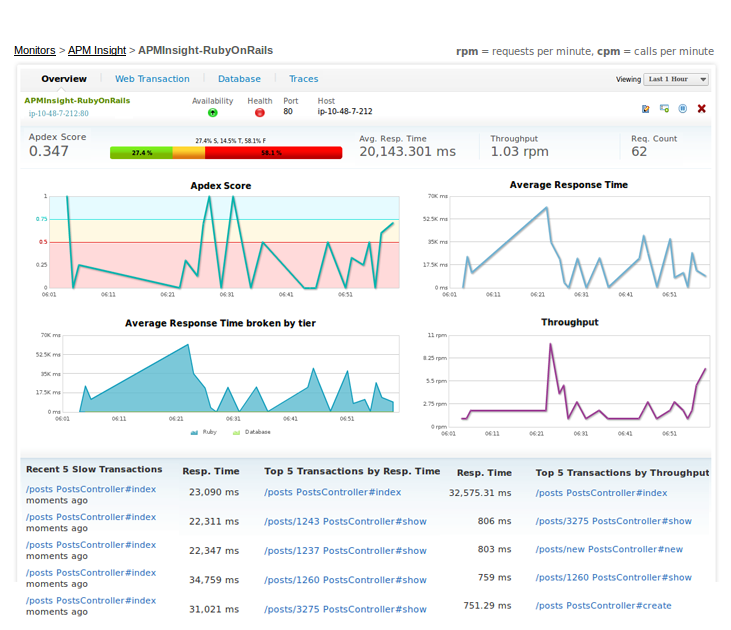This screenshot has width=731, height=630.
Task: Click red 58.1% segment of Apdex bar
Action: coord(274,152)
